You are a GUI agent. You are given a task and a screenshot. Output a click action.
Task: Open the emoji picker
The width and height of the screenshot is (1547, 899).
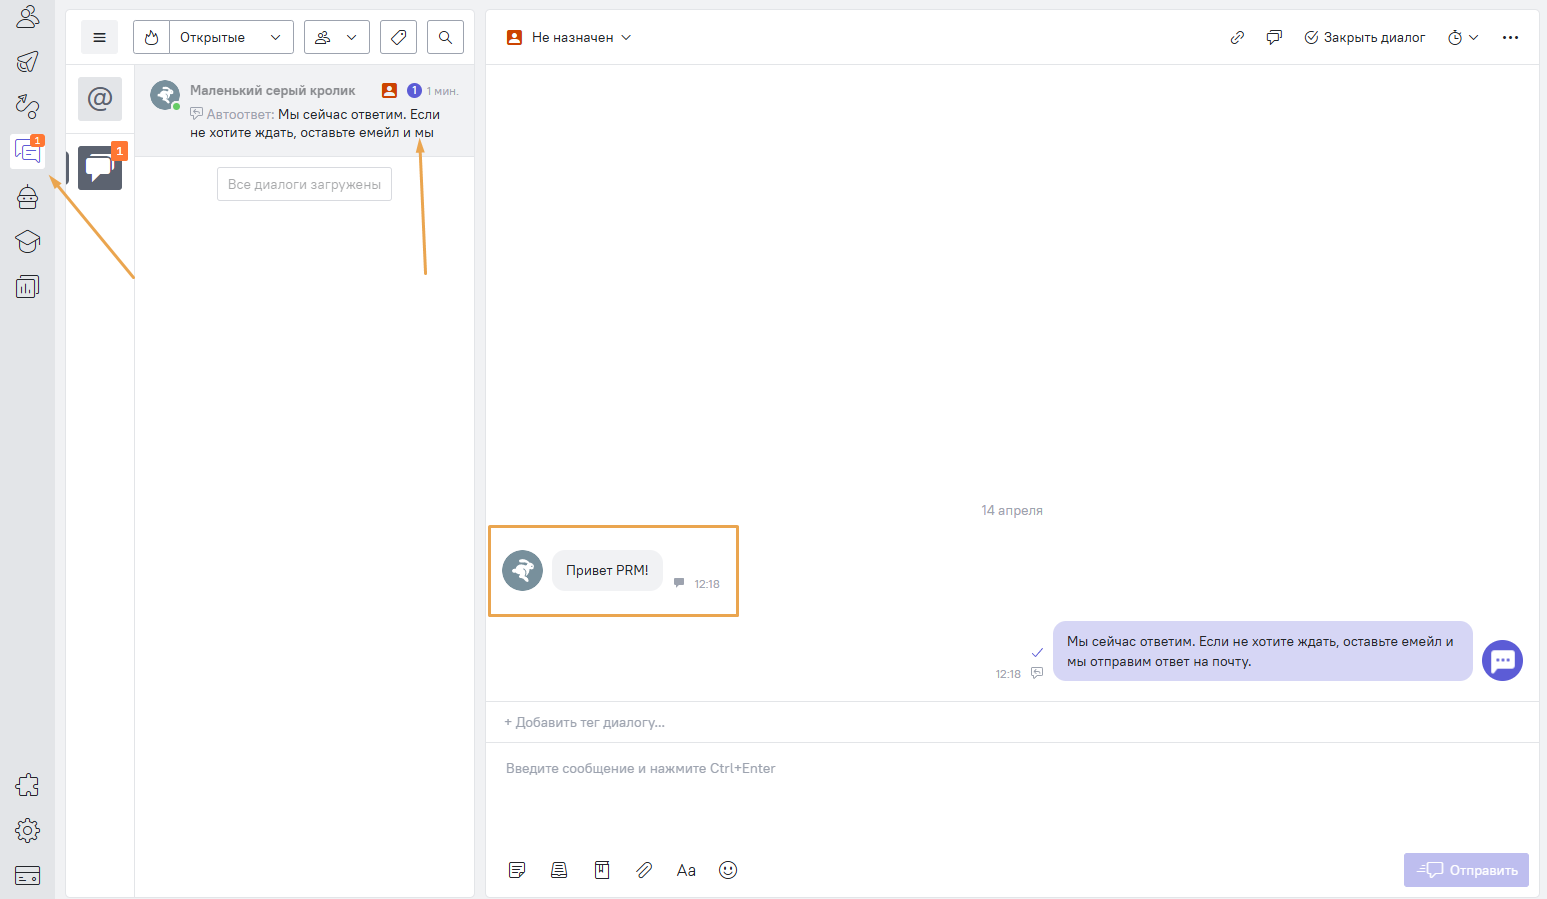(x=728, y=870)
